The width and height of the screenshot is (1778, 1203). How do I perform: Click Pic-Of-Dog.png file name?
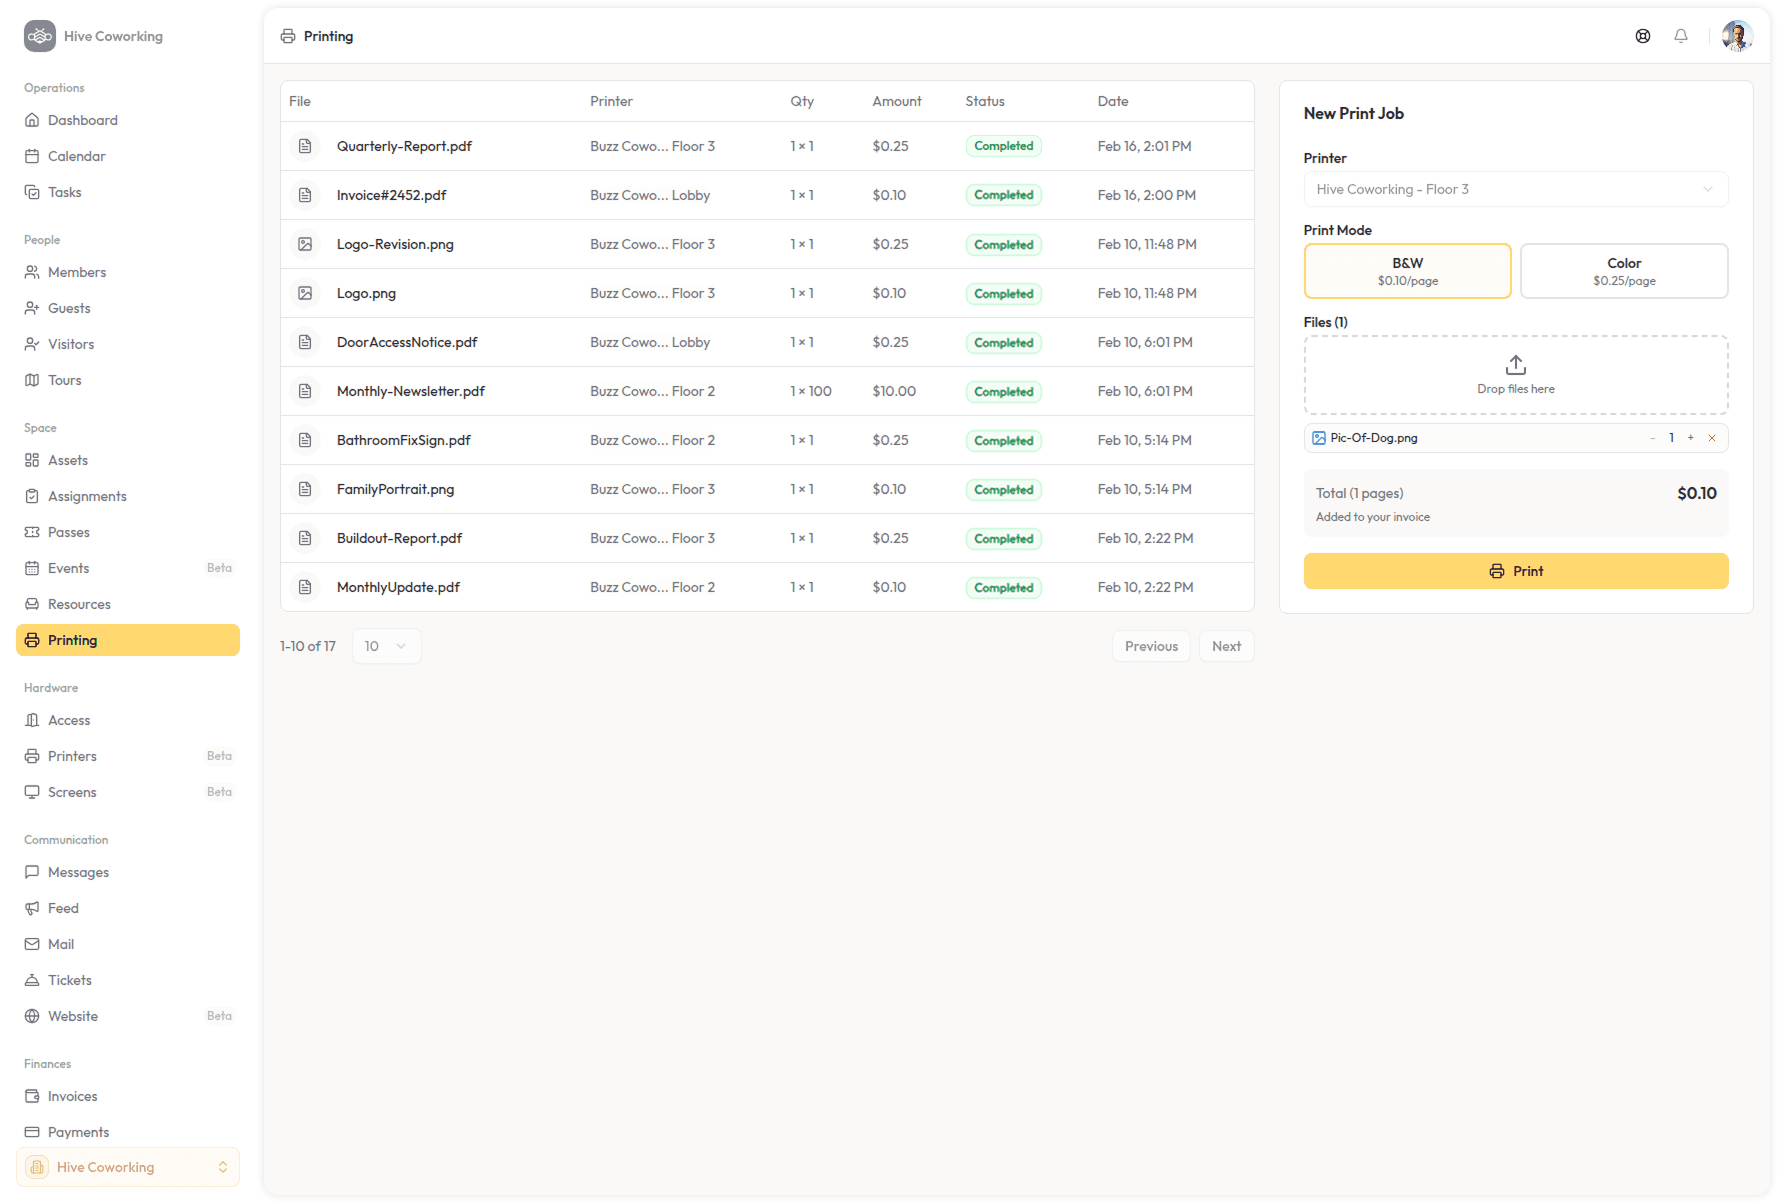tap(1374, 438)
